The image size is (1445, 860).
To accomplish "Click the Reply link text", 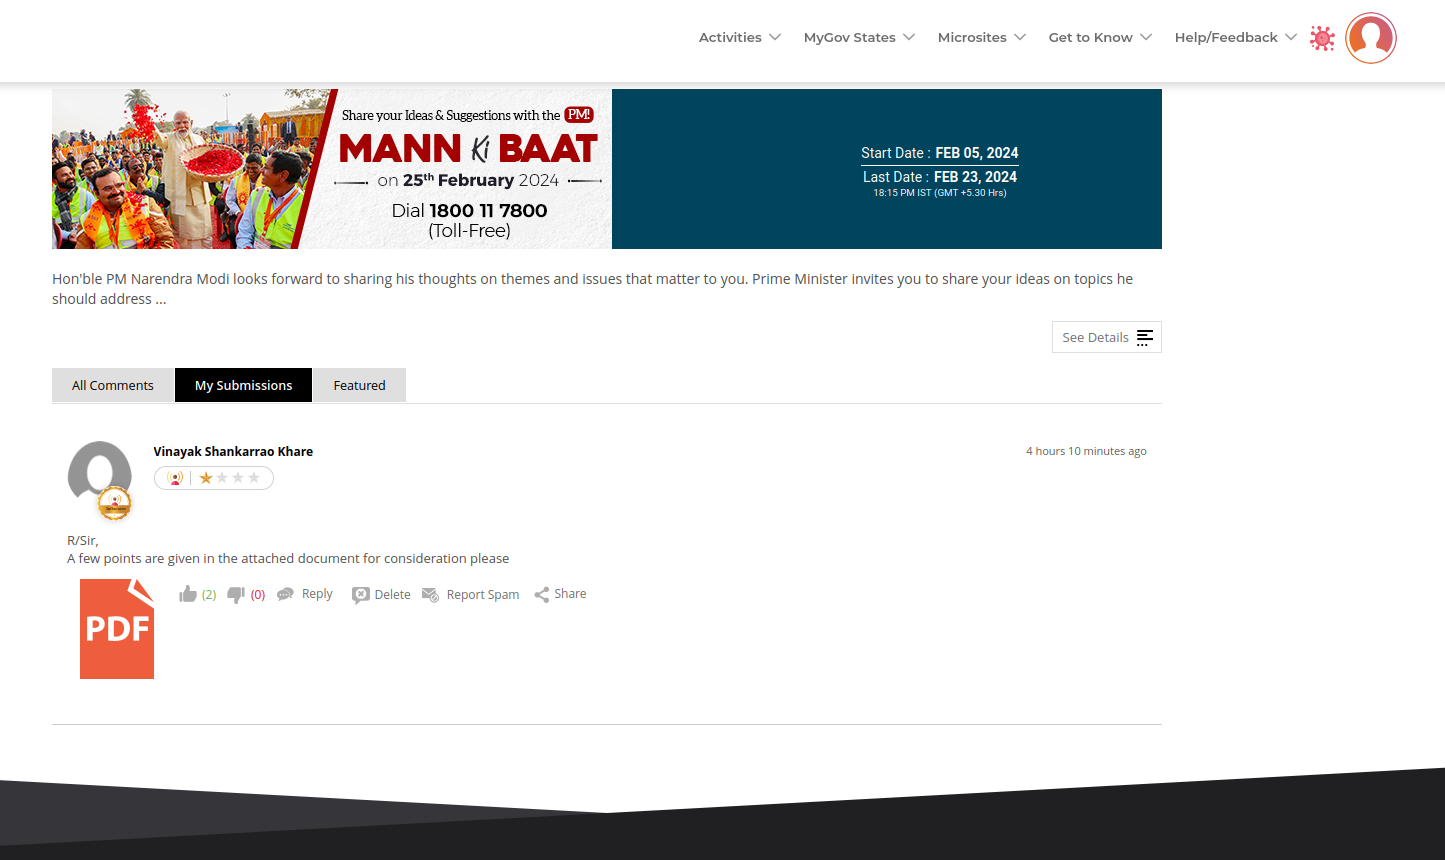I will 317,594.
